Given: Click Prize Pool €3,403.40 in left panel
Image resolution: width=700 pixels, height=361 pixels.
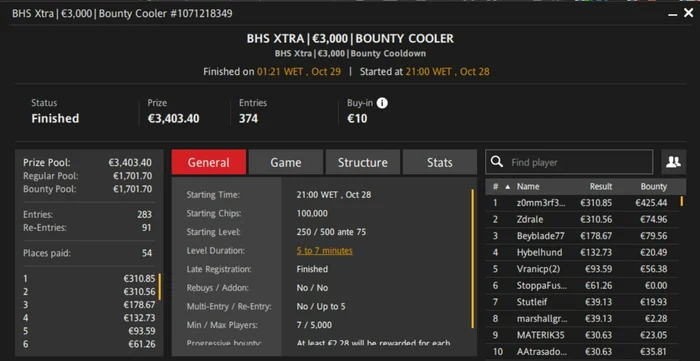Looking at the screenshot, I should tap(88, 162).
